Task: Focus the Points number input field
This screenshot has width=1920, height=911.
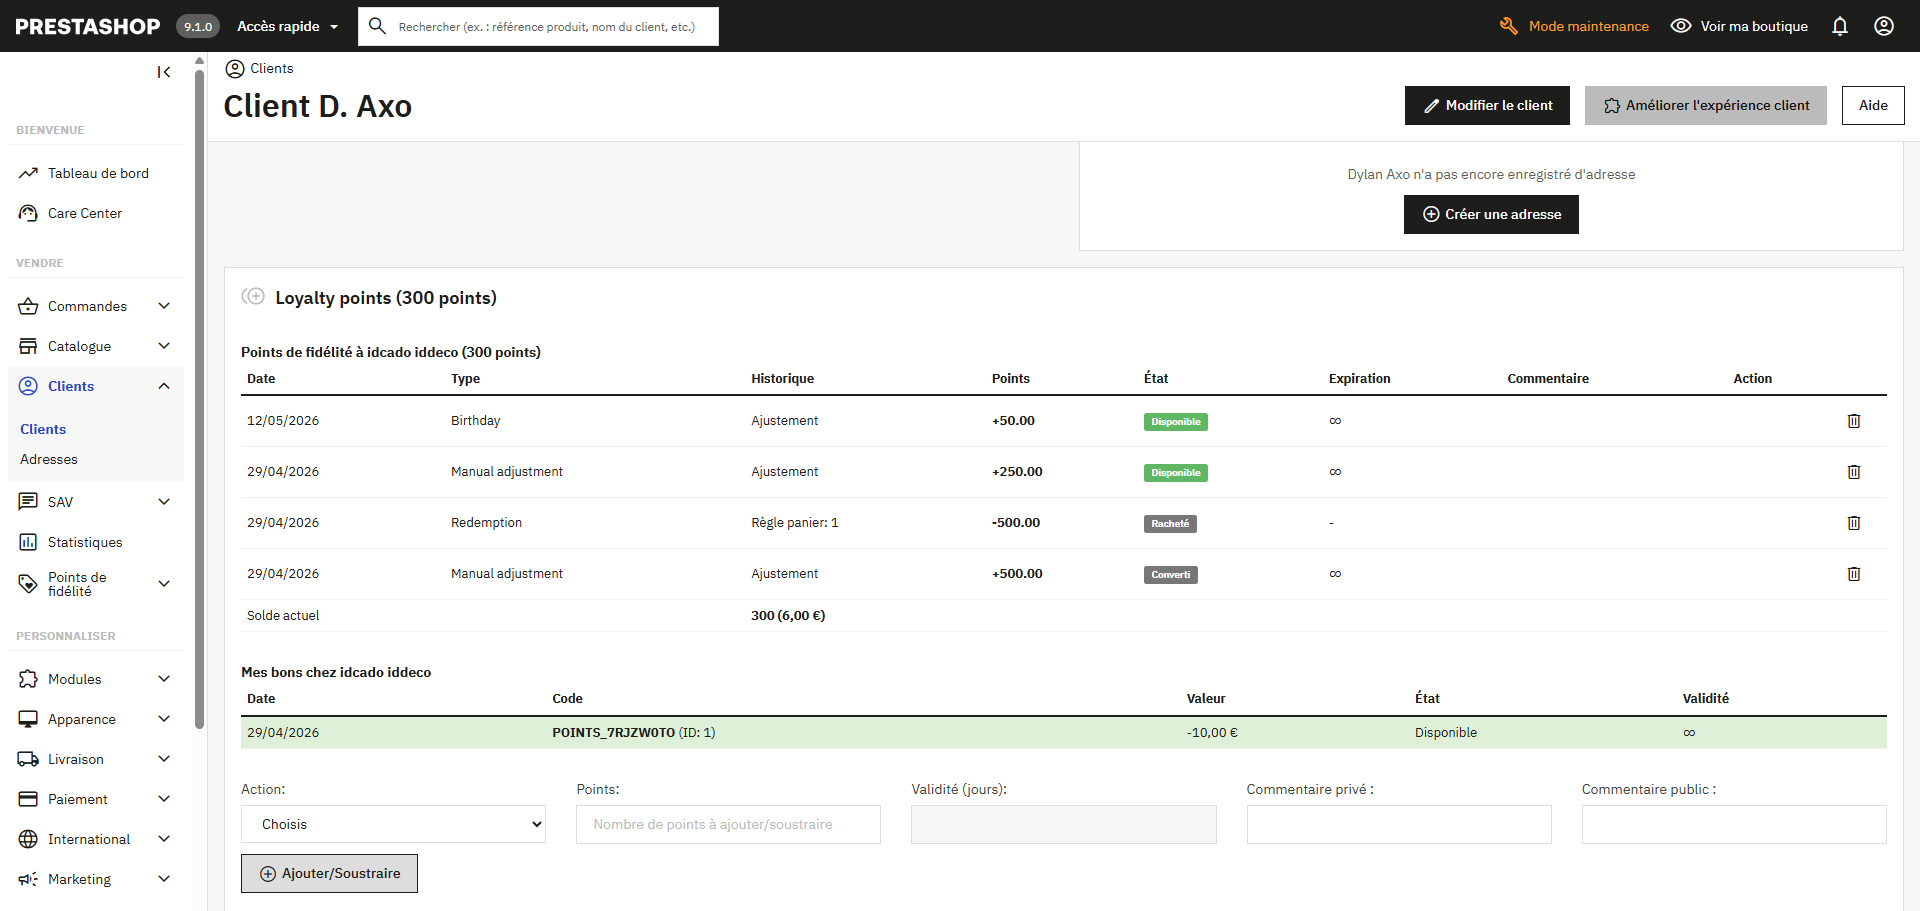Action: pos(728,824)
